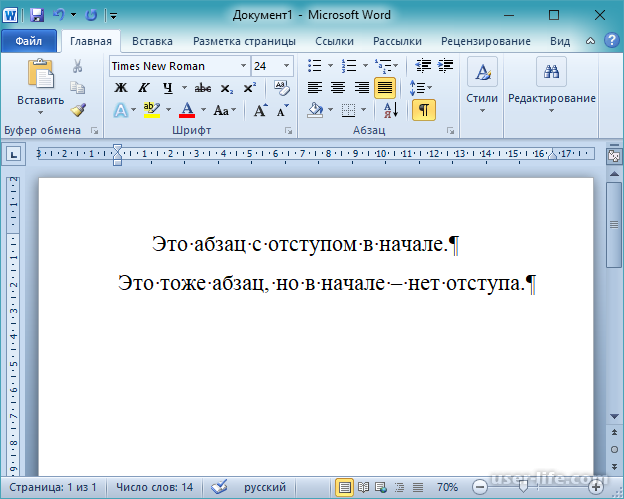Decrease font size with small A

click(x=283, y=110)
